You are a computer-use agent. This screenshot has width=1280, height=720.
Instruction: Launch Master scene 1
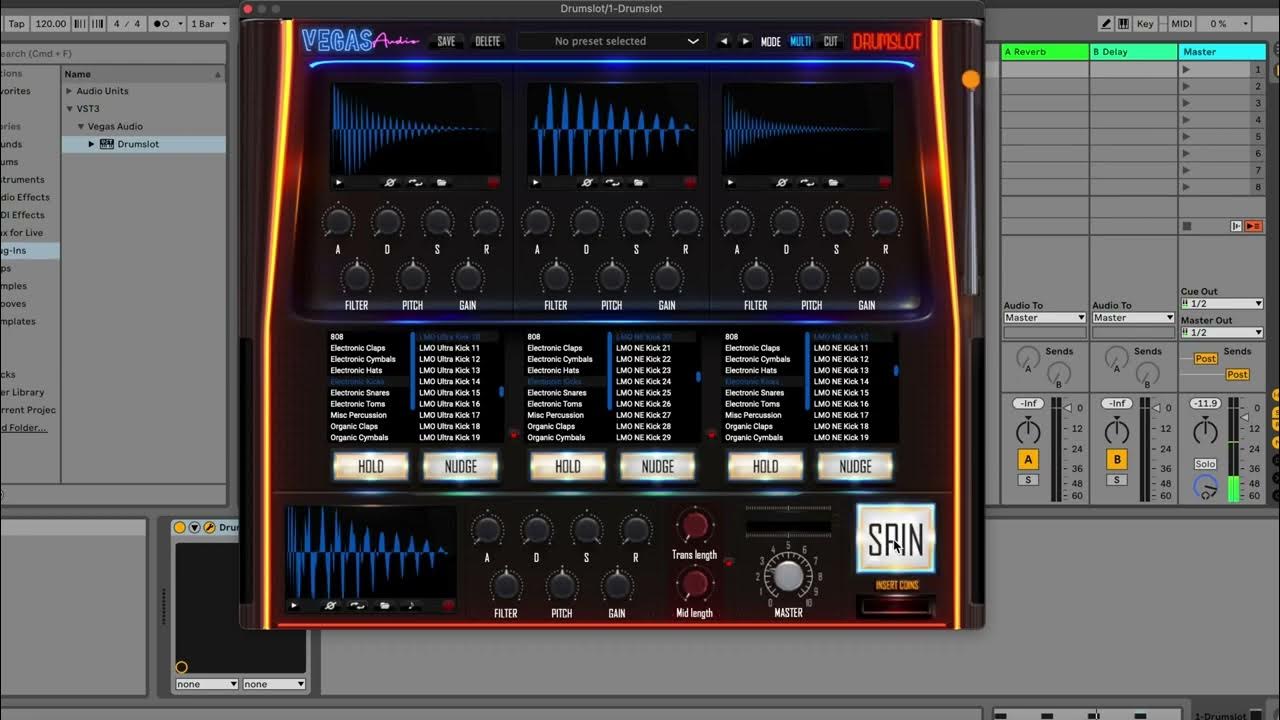[x=1187, y=70]
